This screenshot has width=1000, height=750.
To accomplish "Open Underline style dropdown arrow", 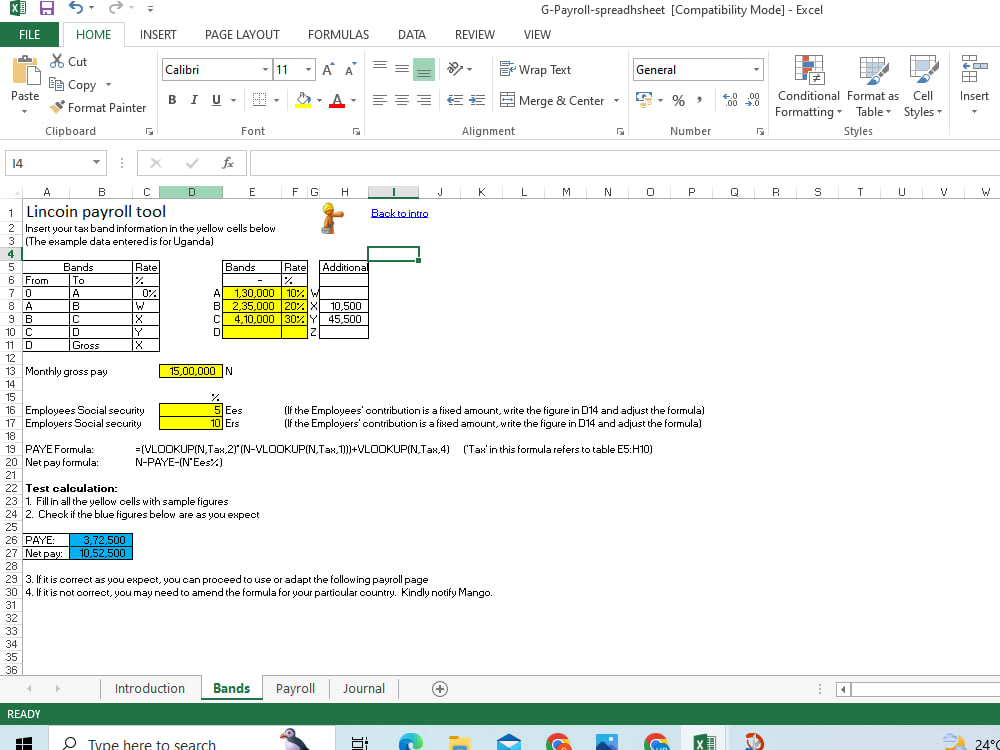I will coord(233,101).
